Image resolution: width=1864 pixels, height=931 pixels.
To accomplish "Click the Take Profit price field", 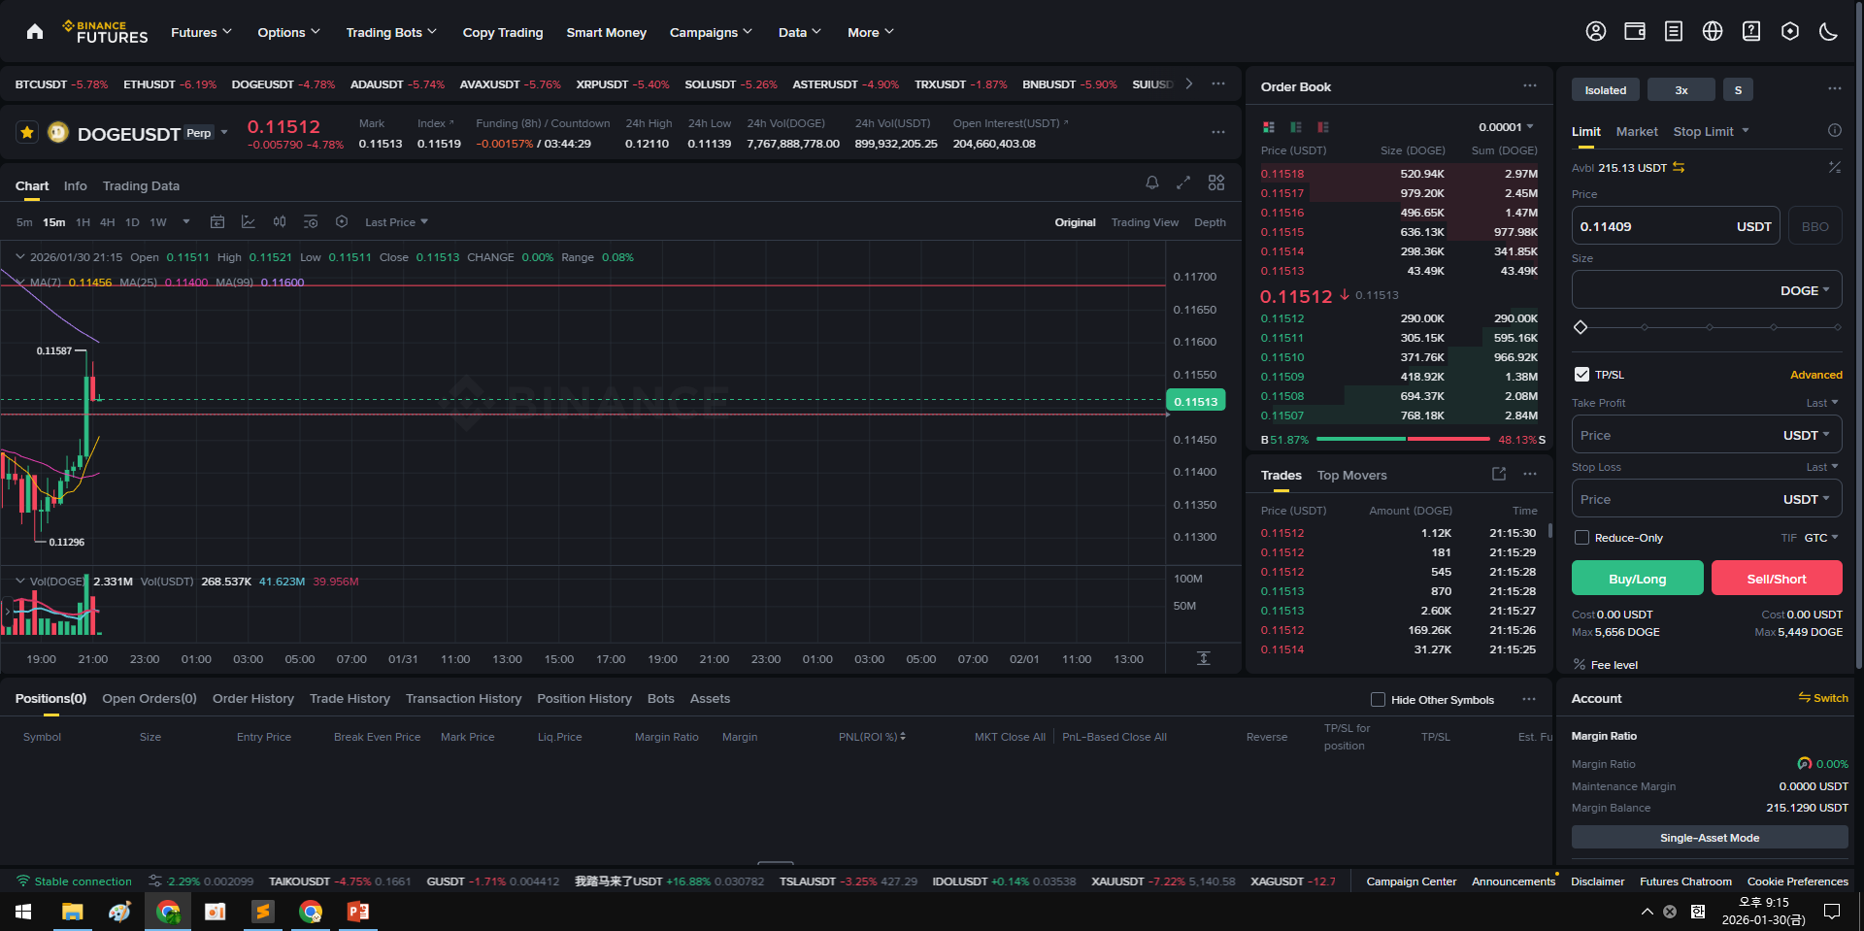I will tap(1706, 435).
